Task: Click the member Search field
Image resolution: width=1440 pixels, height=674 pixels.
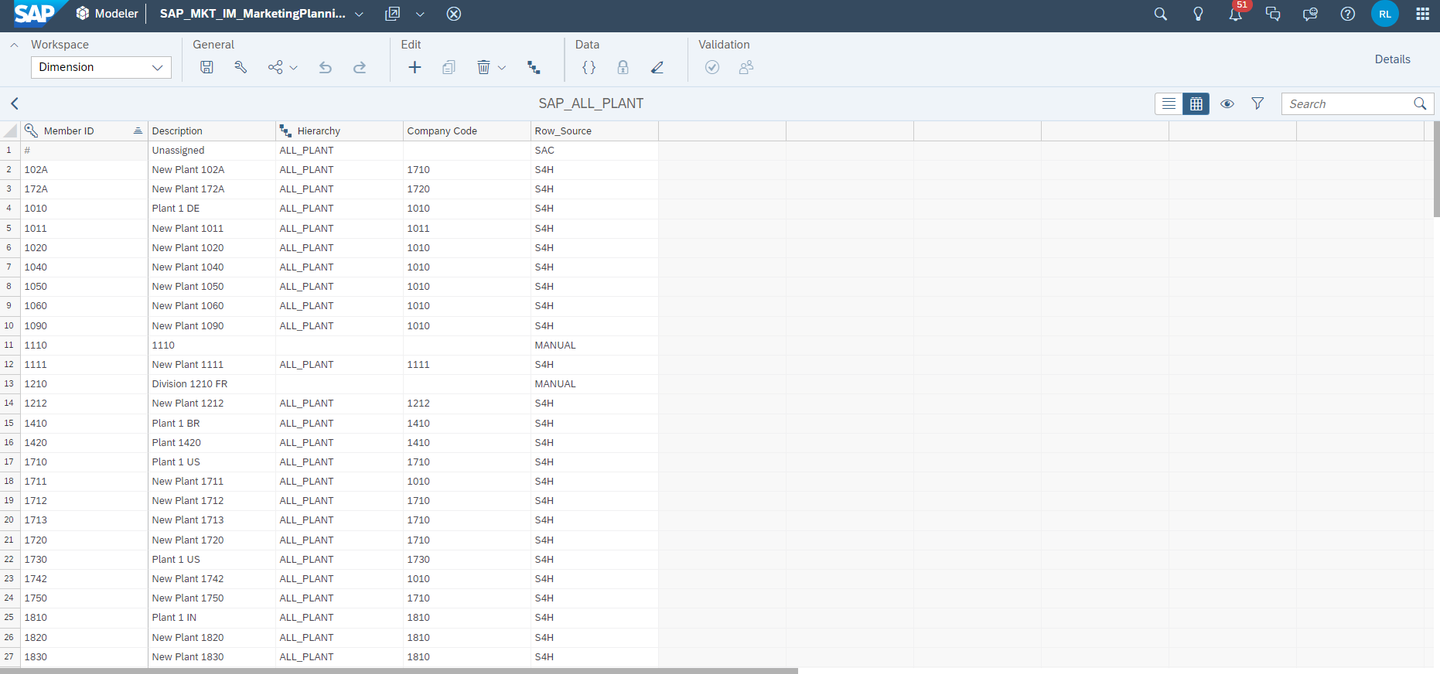Action: [x=1347, y=104]
